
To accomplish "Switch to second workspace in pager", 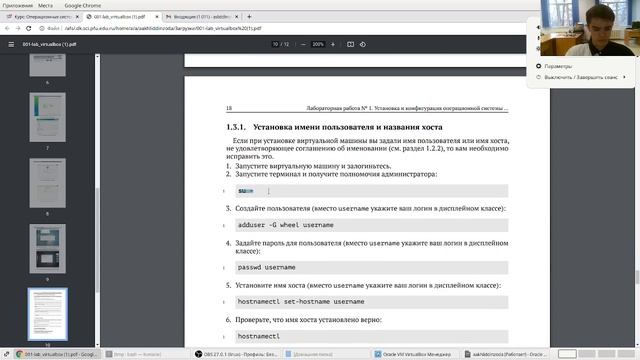I will point(587,354).
